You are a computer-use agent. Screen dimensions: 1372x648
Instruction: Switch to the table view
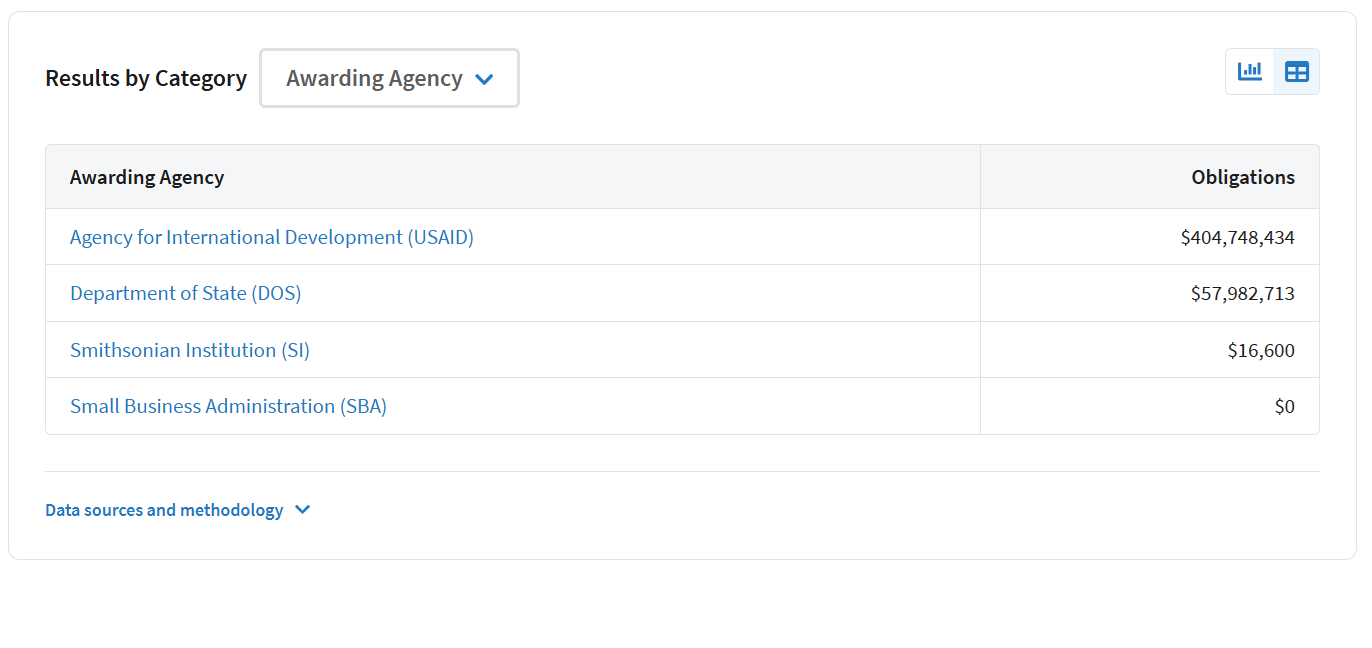[x=1297, y=72]
